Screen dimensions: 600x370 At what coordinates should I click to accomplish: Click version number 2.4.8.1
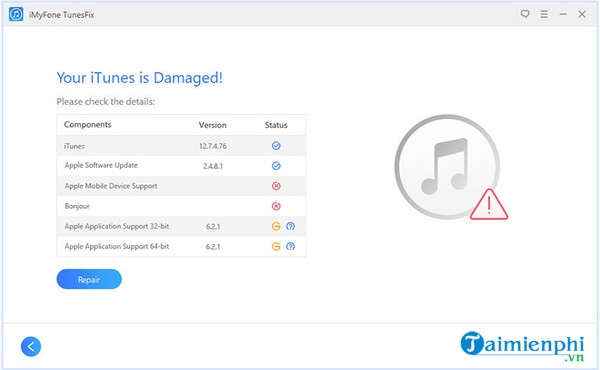point(213,166)
